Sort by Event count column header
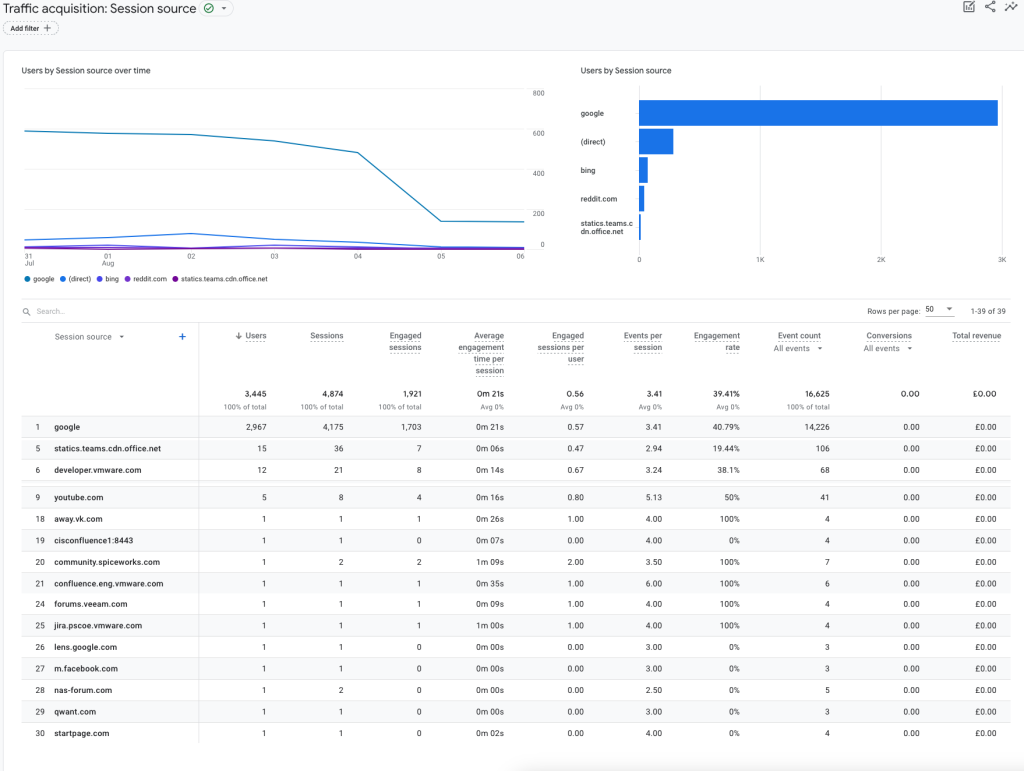This screenshot has height=771, width=1024. click(799, 336)
